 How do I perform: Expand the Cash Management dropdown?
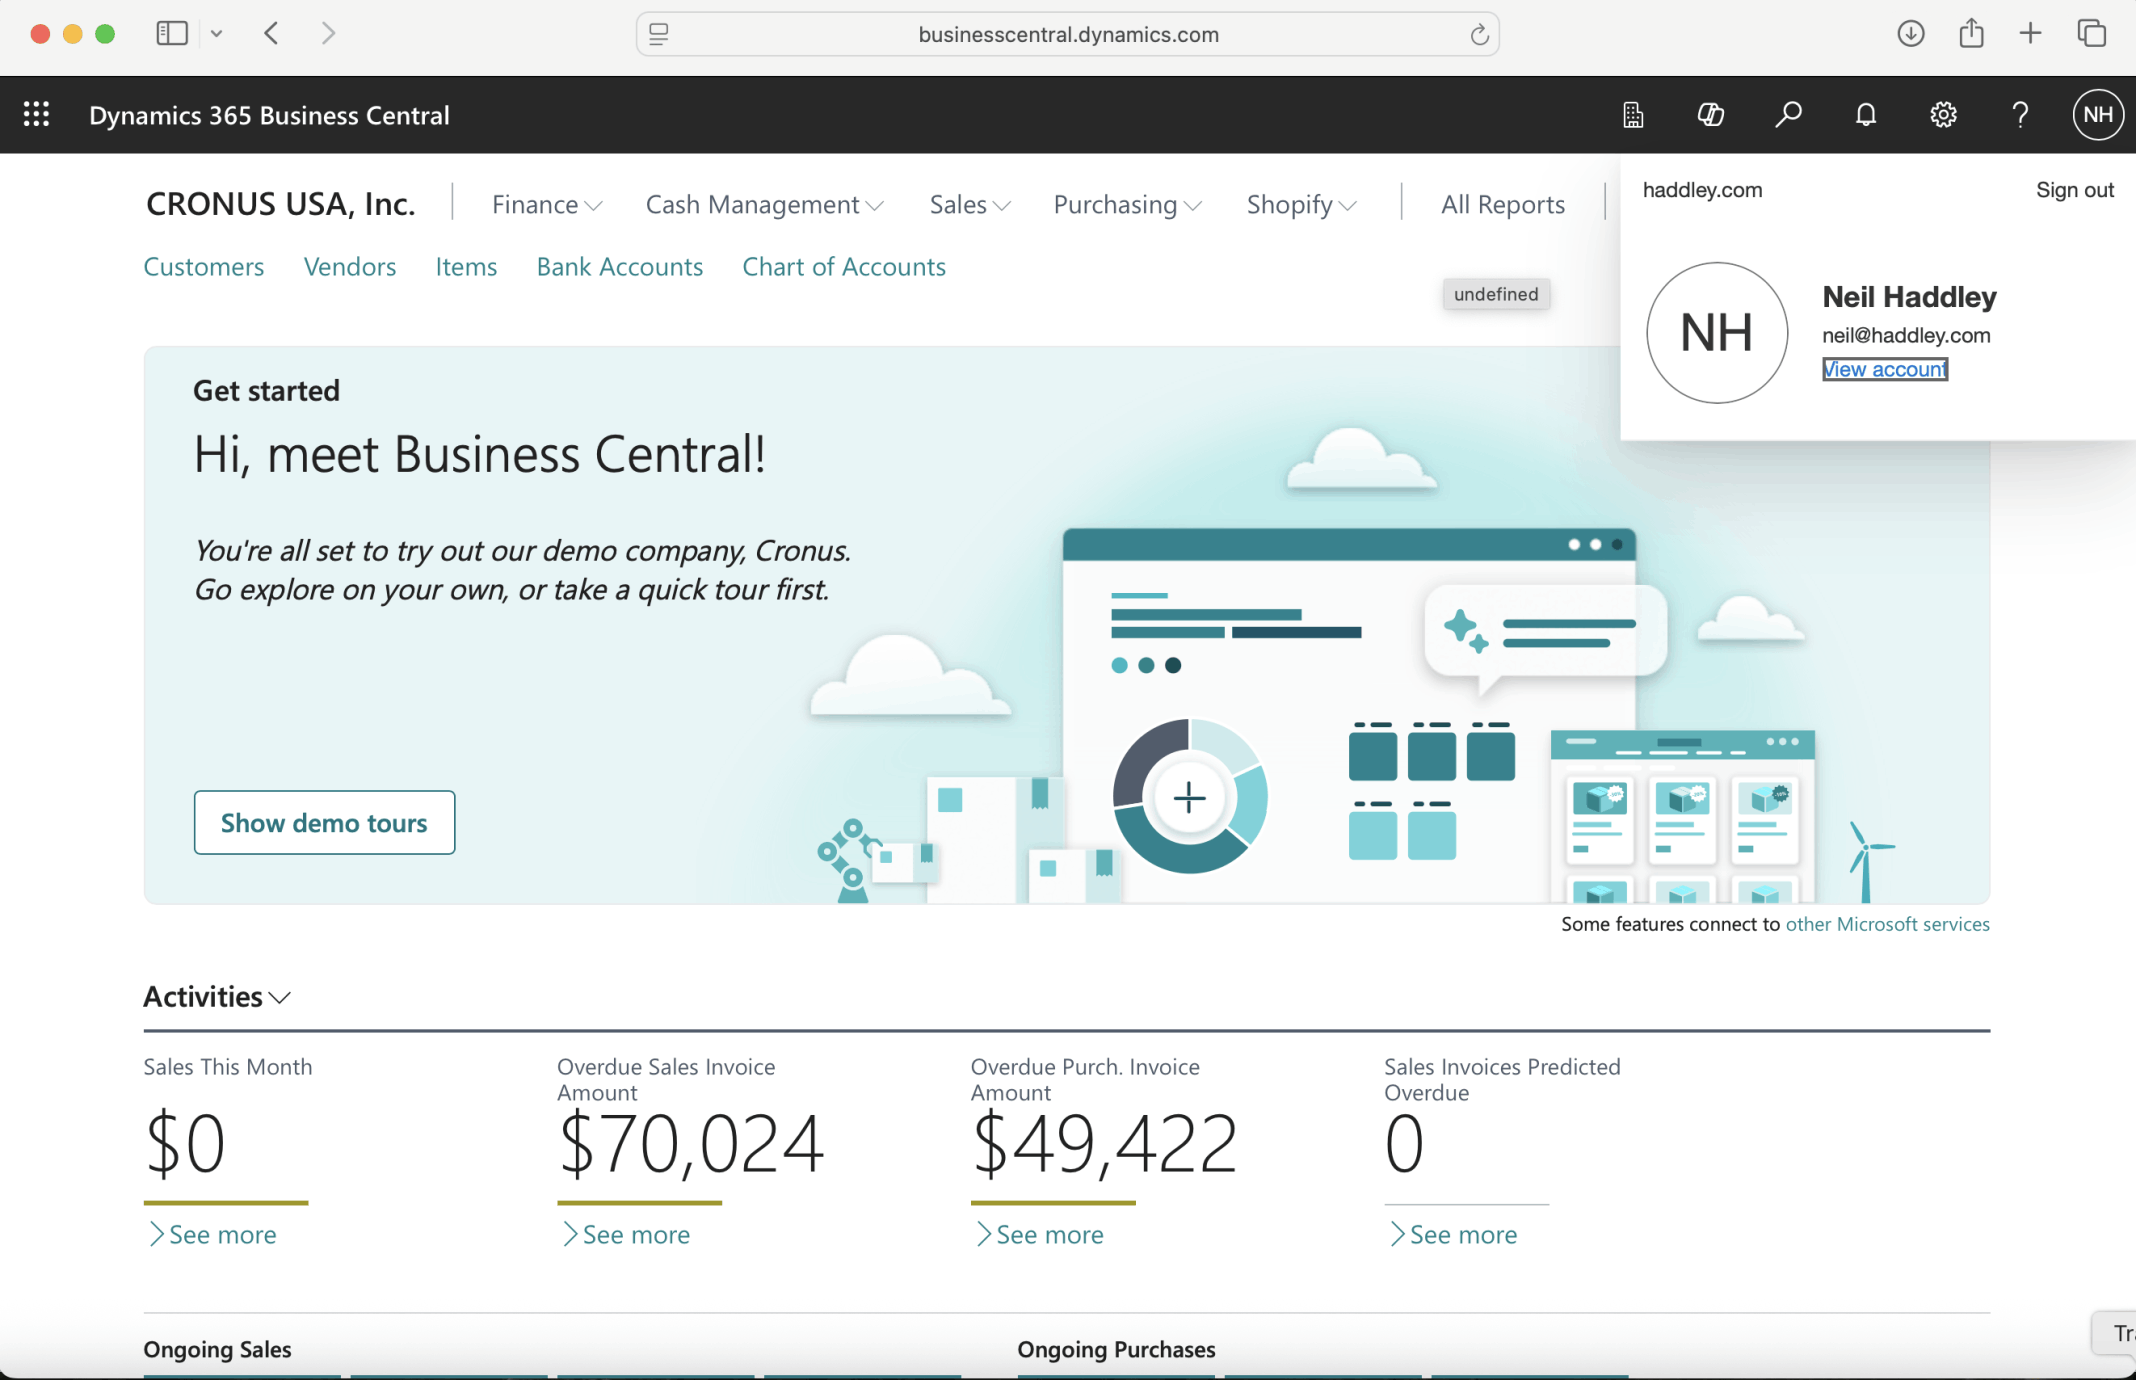pyautogui.click(x=764, y=205)
